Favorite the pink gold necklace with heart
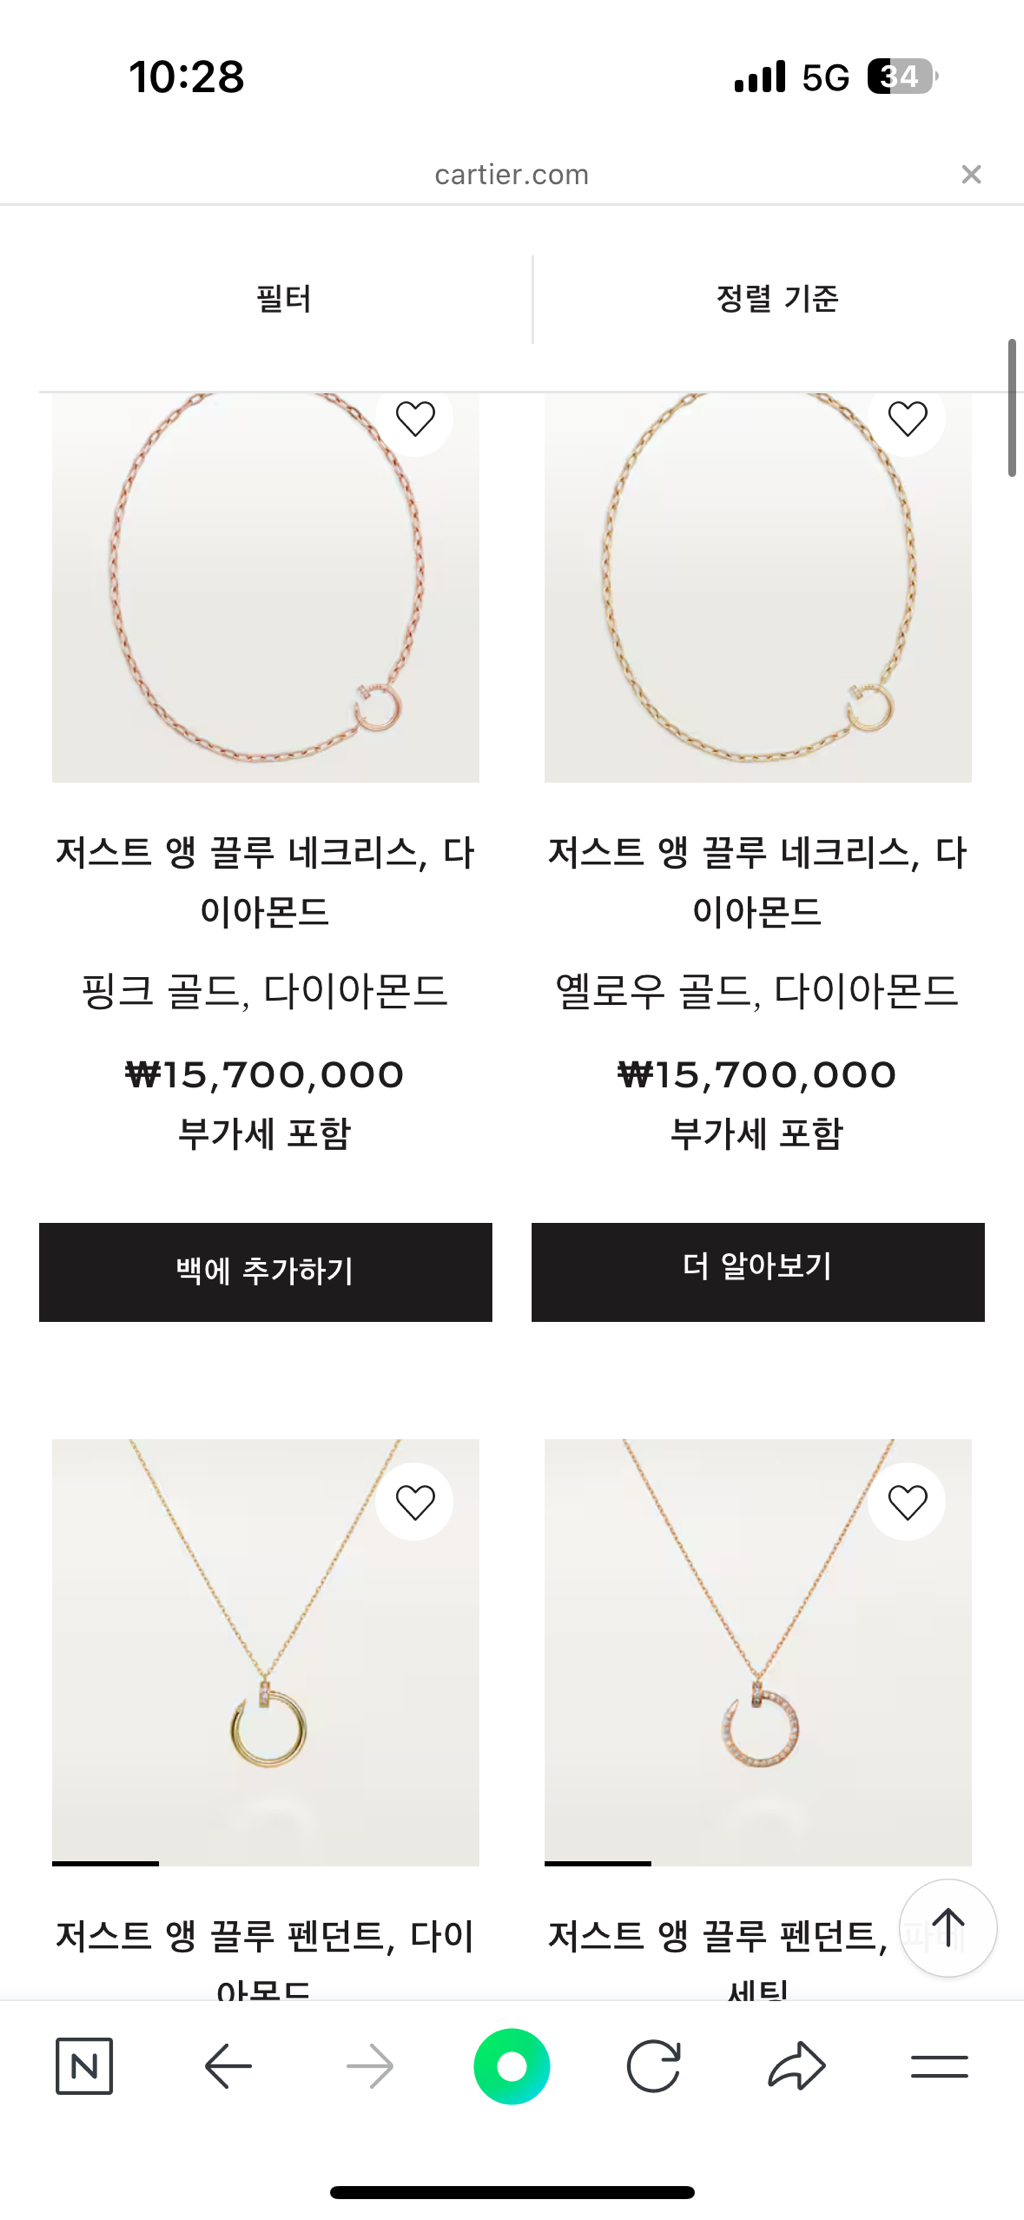Screen dimensions: 1024x2220 [x=415, y=419]
